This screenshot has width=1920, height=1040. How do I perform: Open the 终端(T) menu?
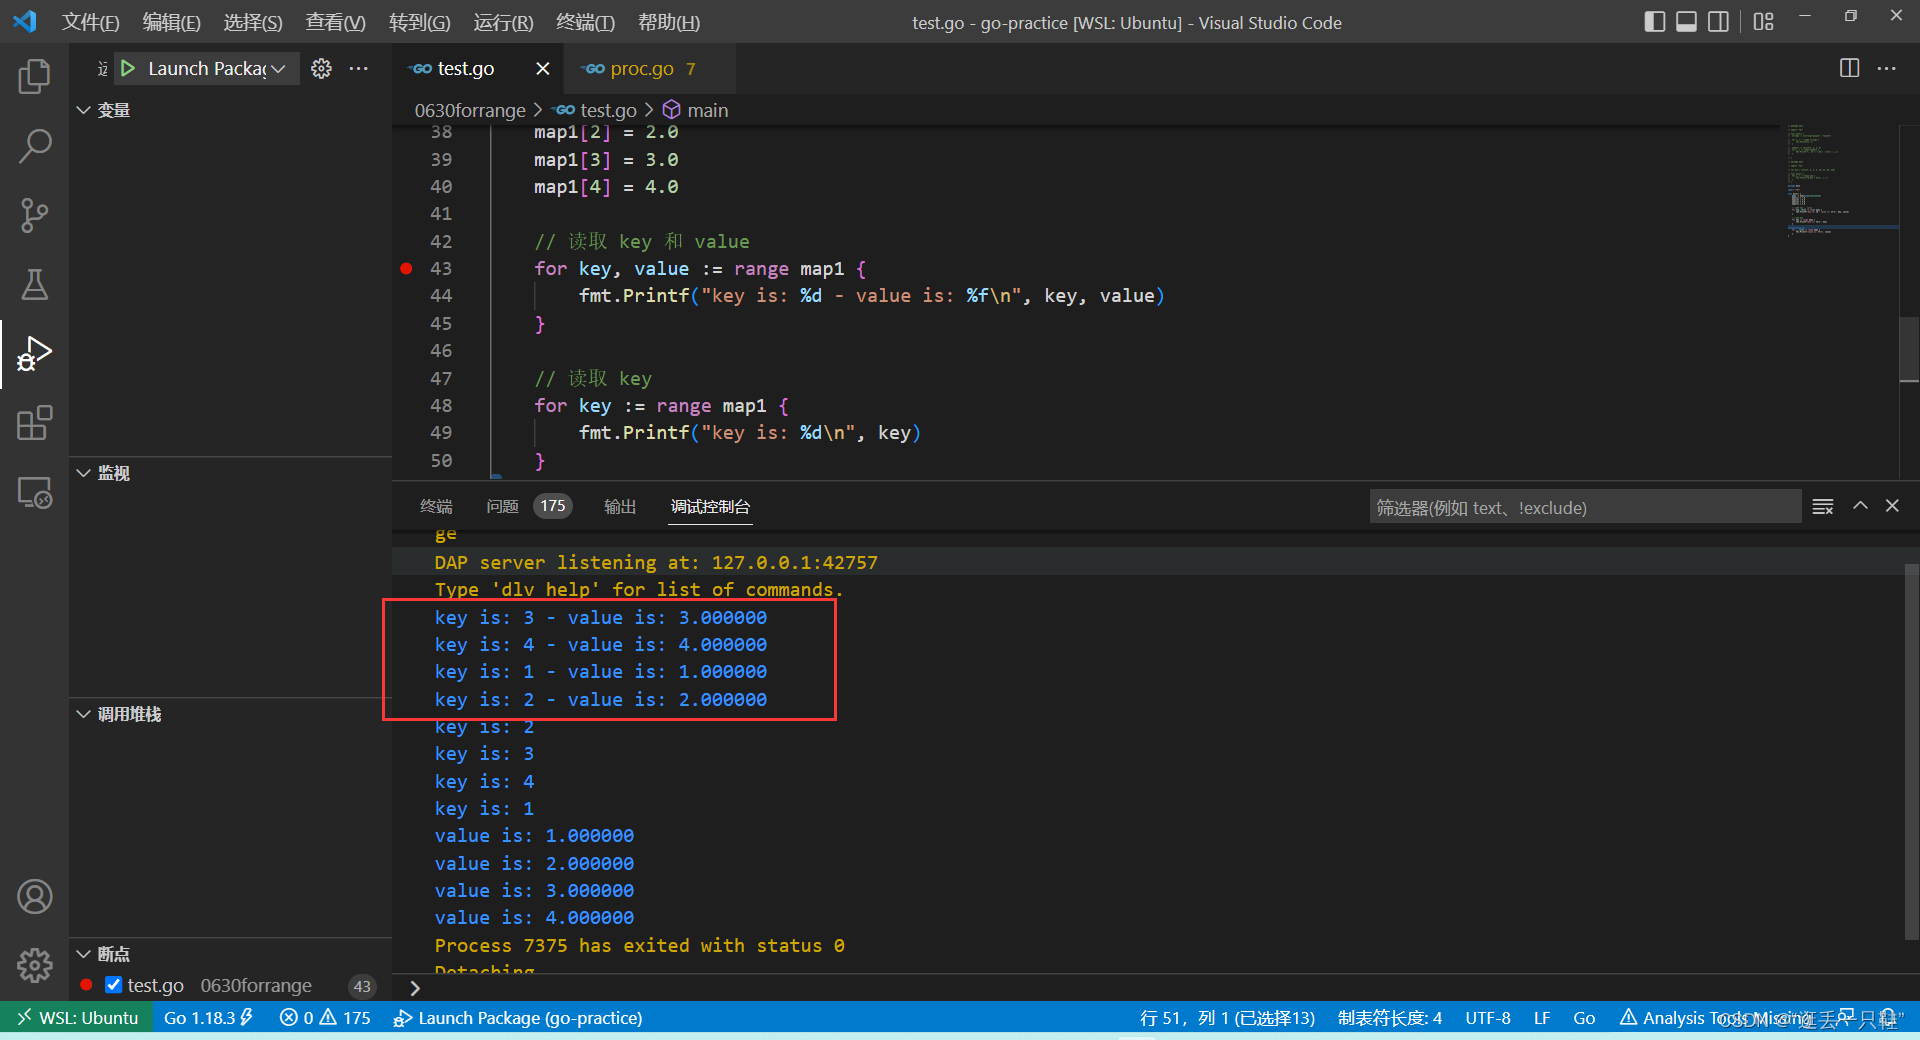tap(585, 22)
